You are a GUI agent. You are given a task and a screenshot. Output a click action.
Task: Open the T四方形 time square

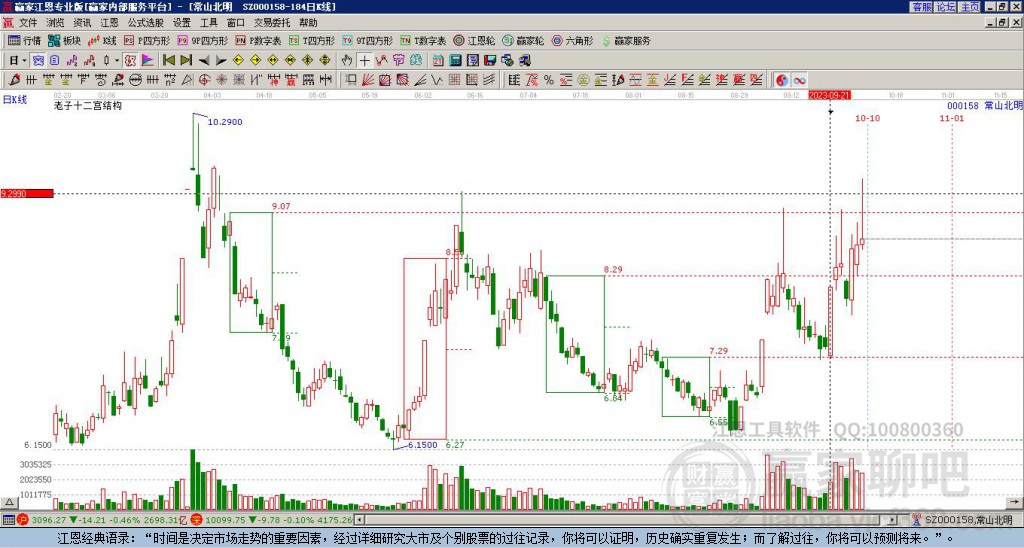(312, 40)
